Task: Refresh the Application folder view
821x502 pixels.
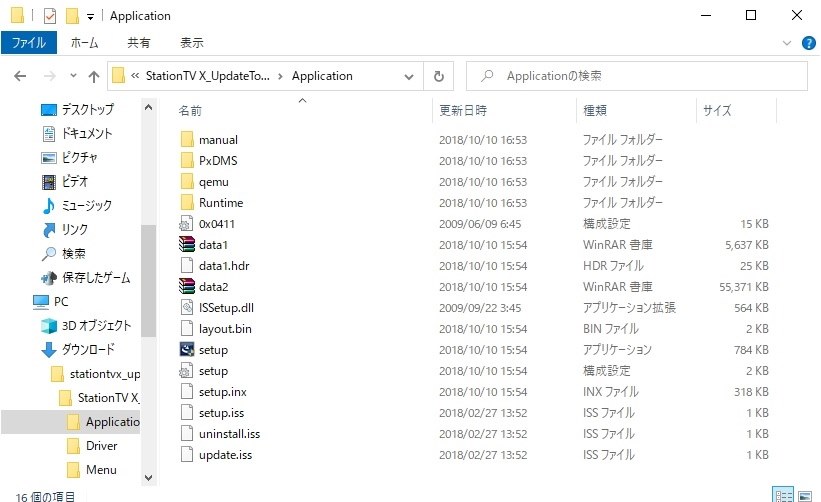Action: [439, 76]
